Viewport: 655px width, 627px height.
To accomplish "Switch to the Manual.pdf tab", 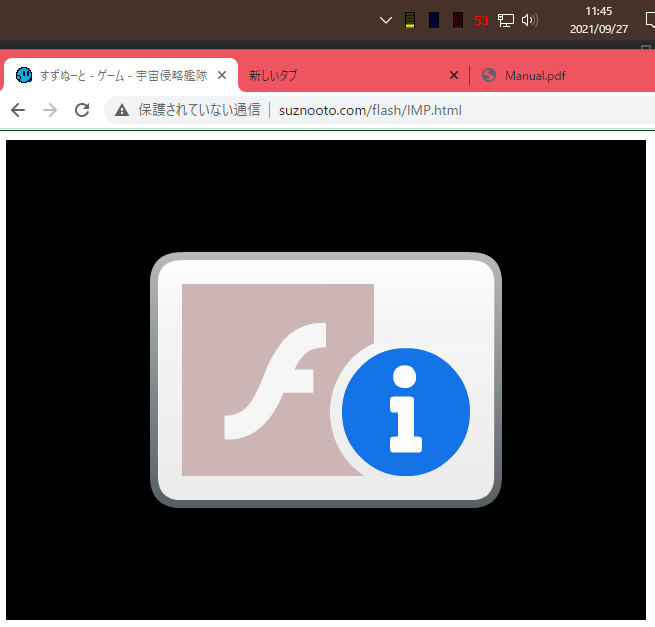I will click(564, 75).
